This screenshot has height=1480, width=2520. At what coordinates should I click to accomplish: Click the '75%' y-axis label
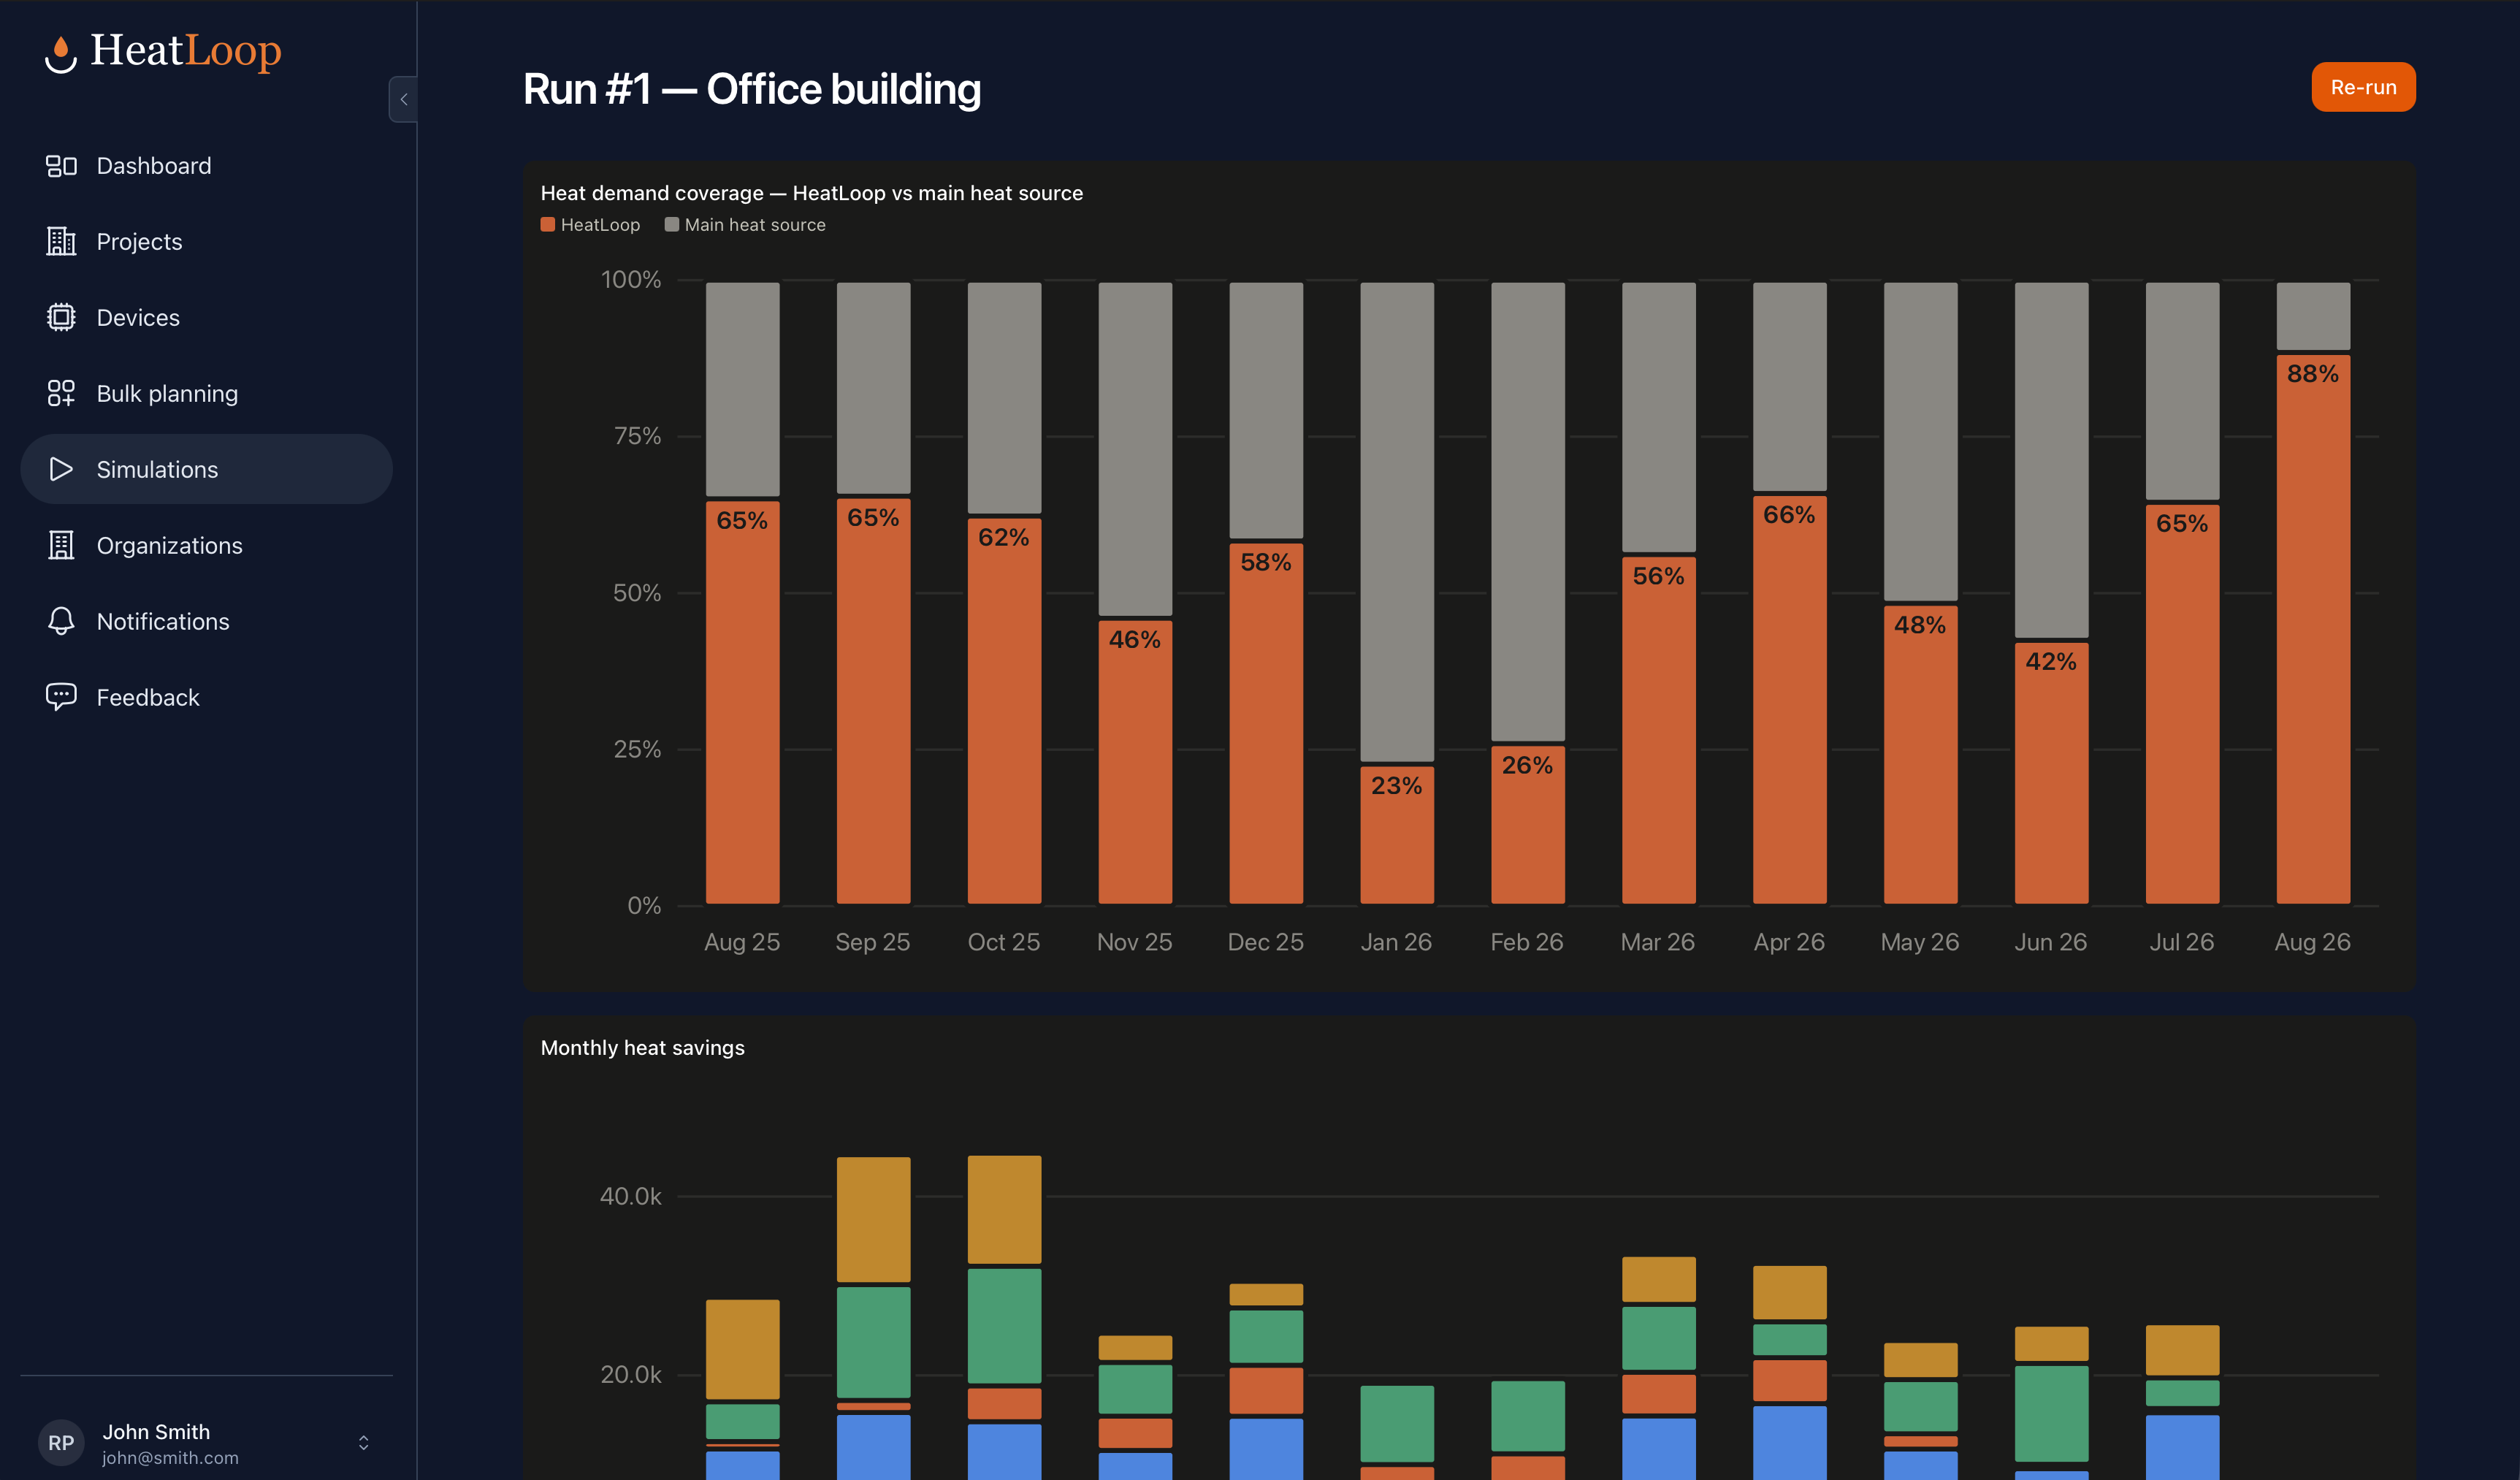(x=637, y=436)
